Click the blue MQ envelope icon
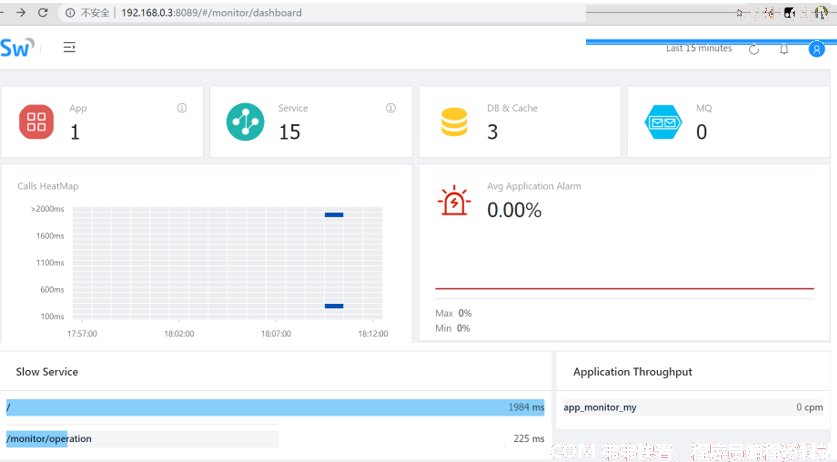 663,122
